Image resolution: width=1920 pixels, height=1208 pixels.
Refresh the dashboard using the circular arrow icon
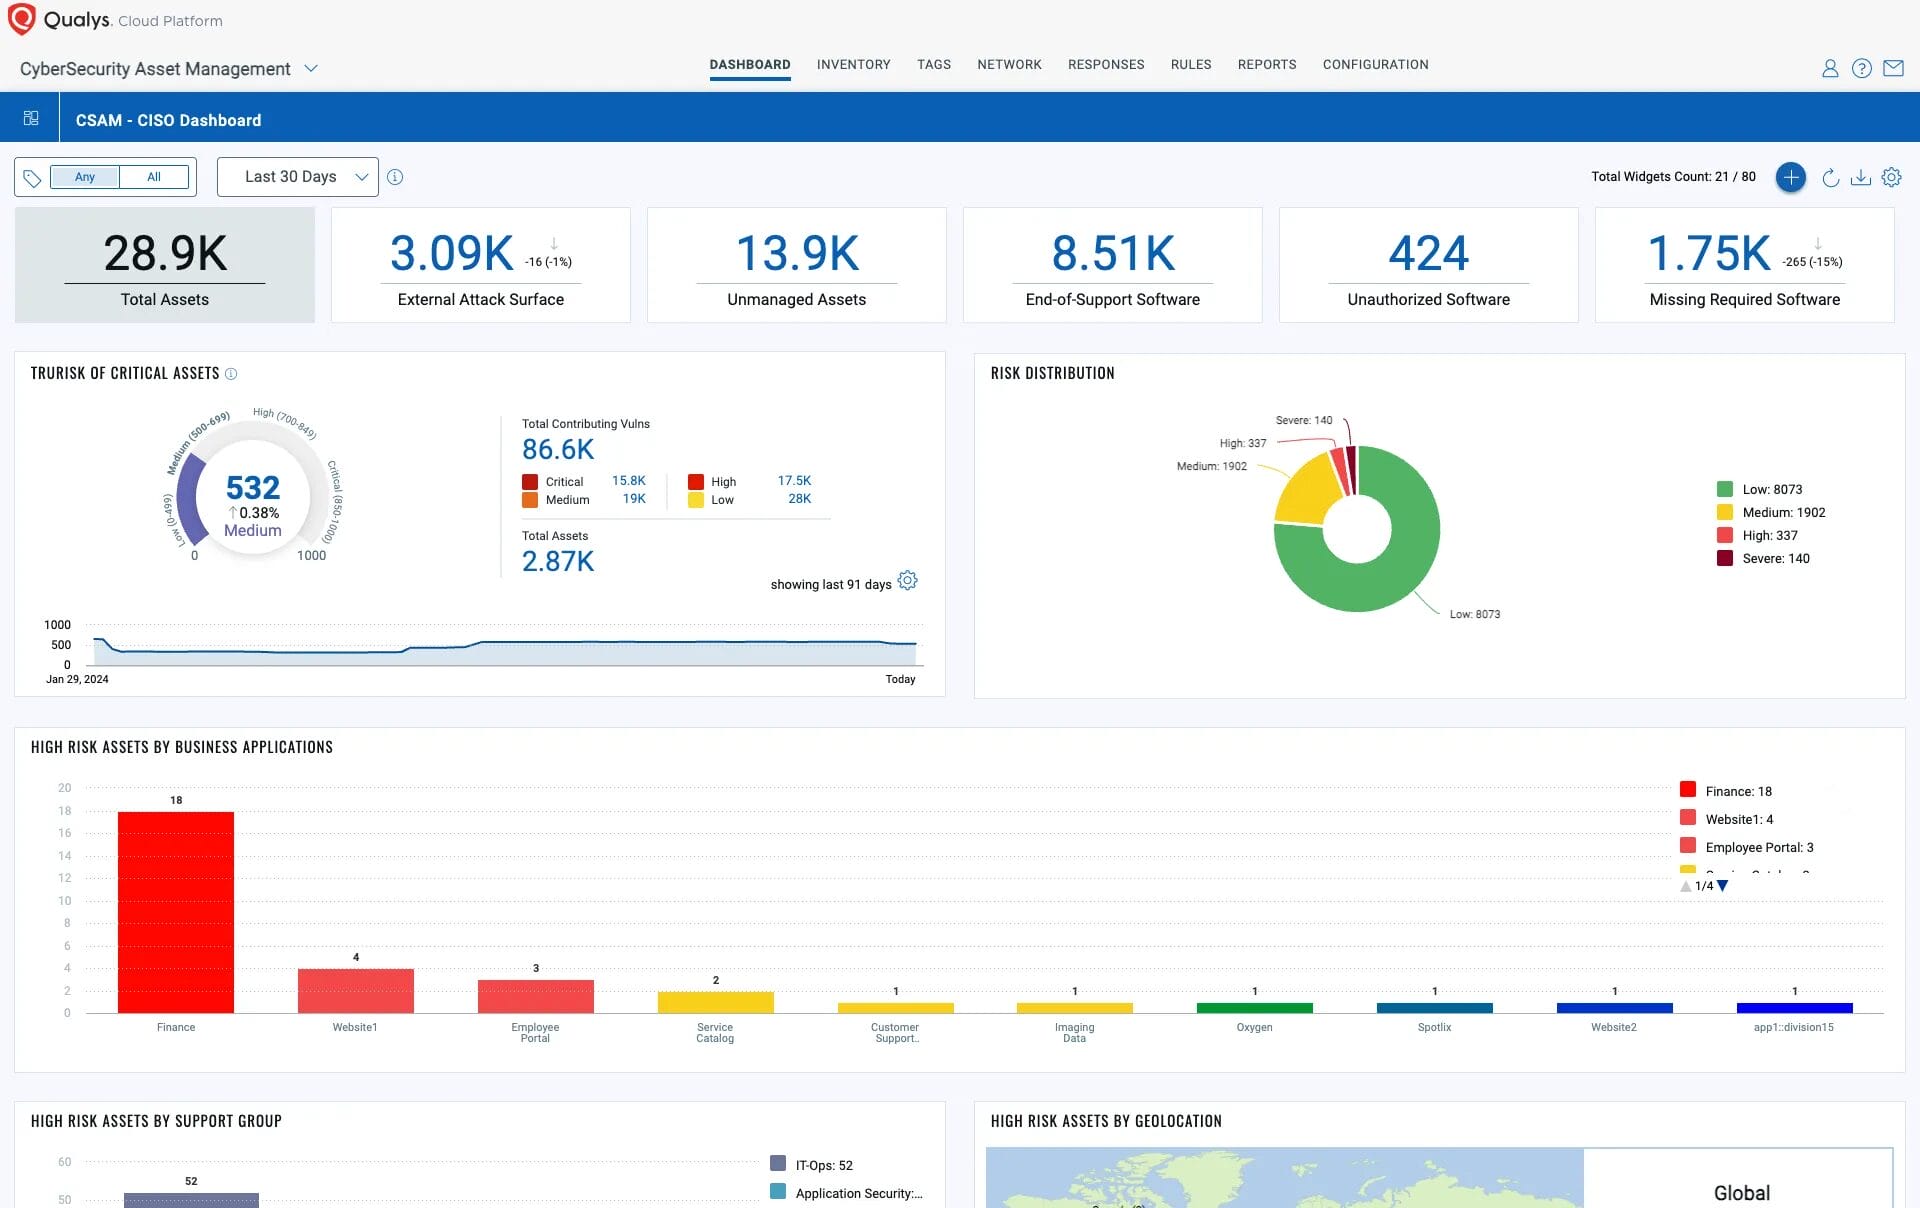(1830, 177)
